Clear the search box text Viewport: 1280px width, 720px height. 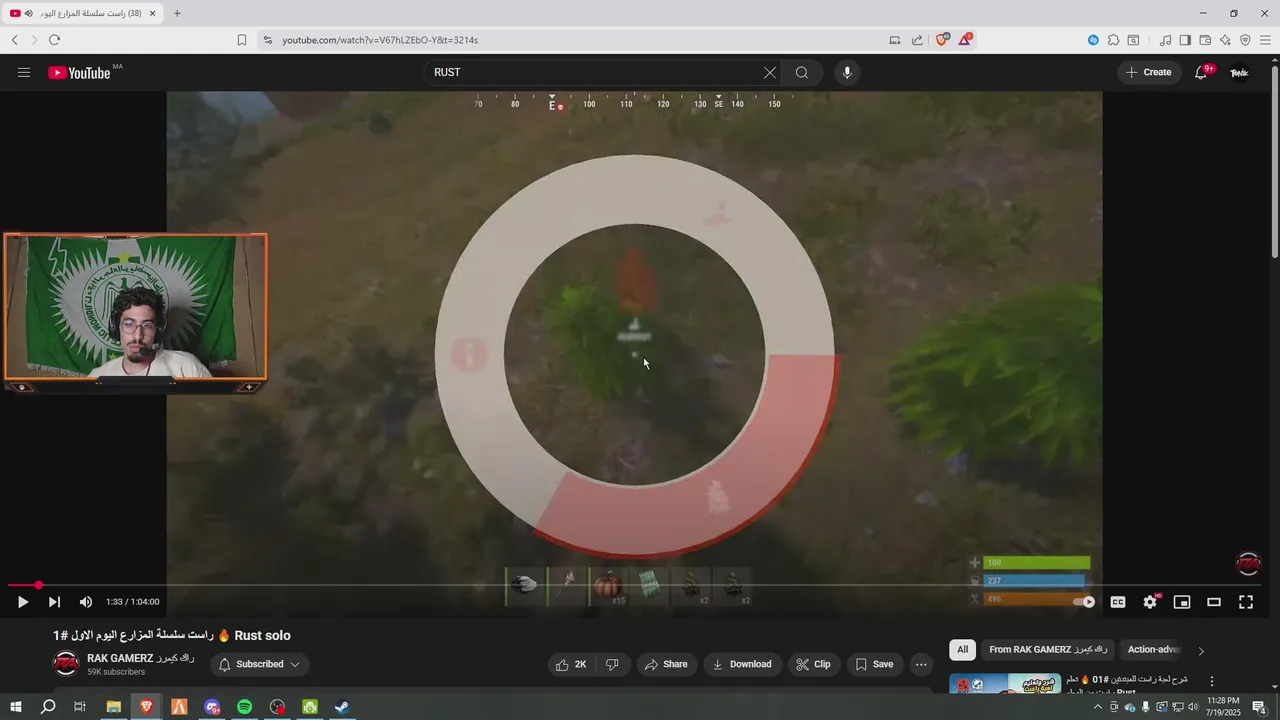pyautogui.click(x=770, y=72)
